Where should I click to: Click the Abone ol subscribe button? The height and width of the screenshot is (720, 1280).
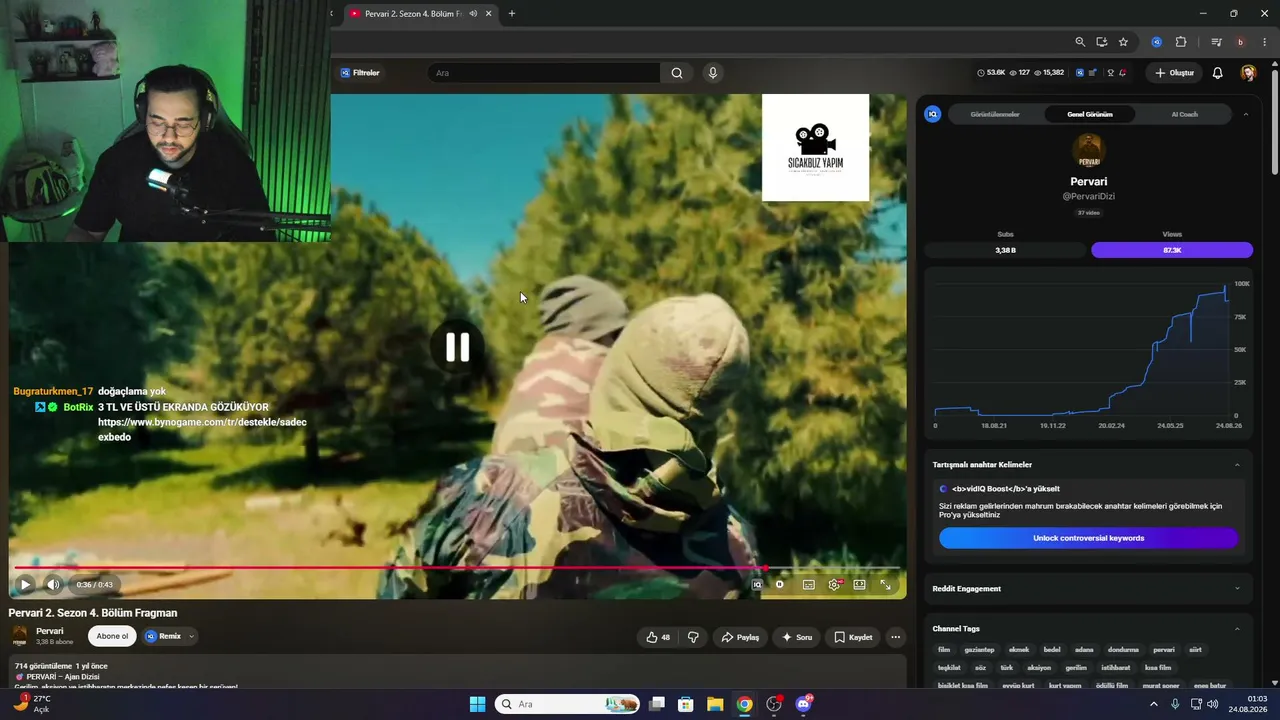point(112,636)
